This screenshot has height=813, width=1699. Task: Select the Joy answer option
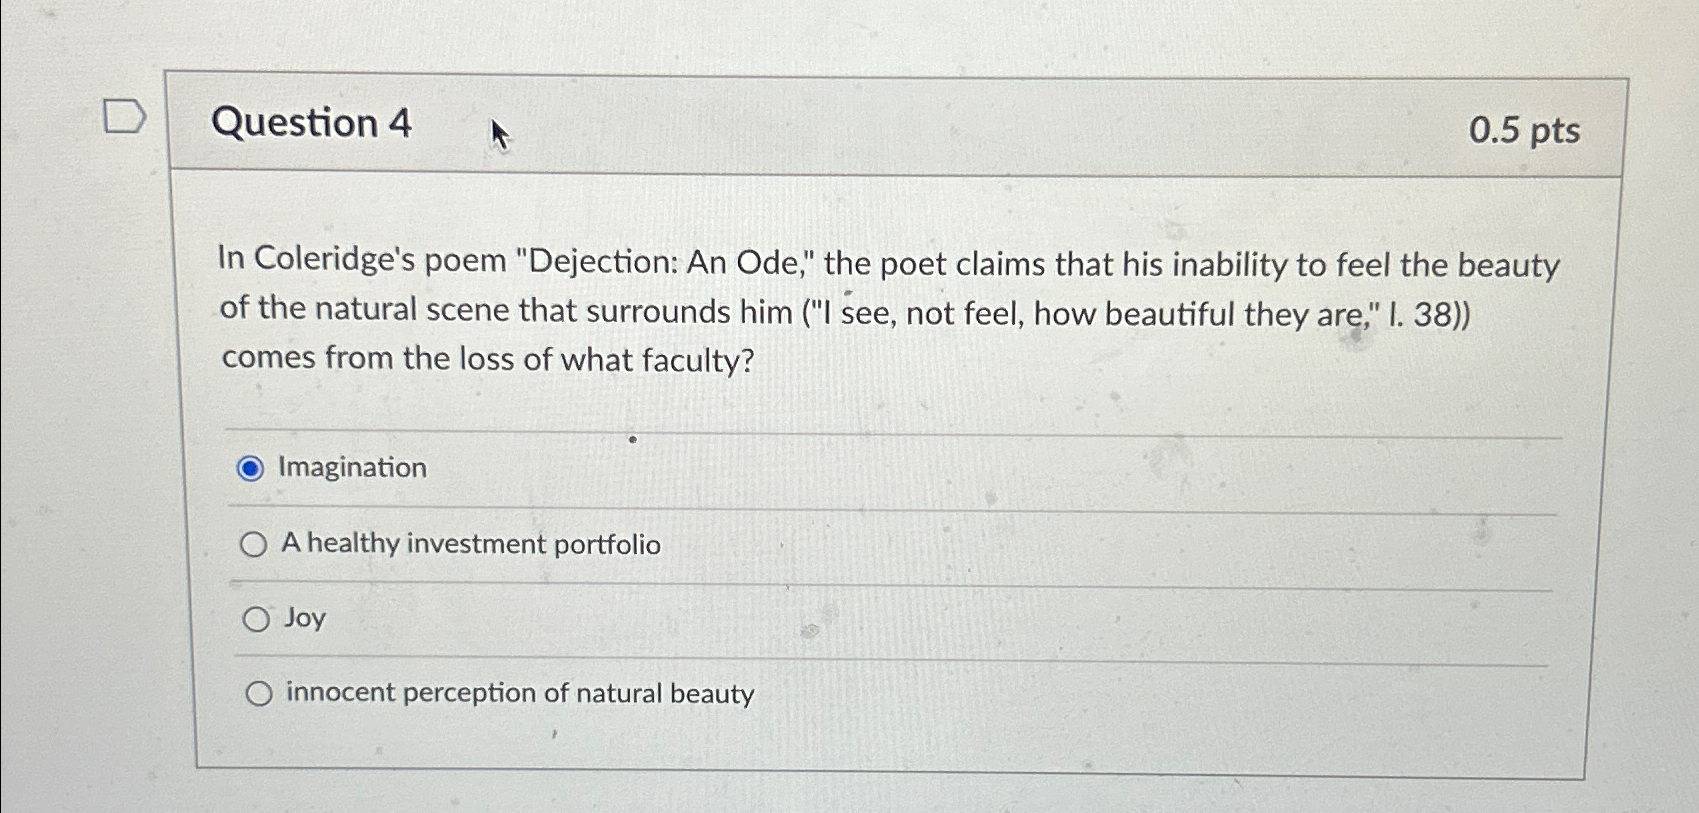point(255,618)
